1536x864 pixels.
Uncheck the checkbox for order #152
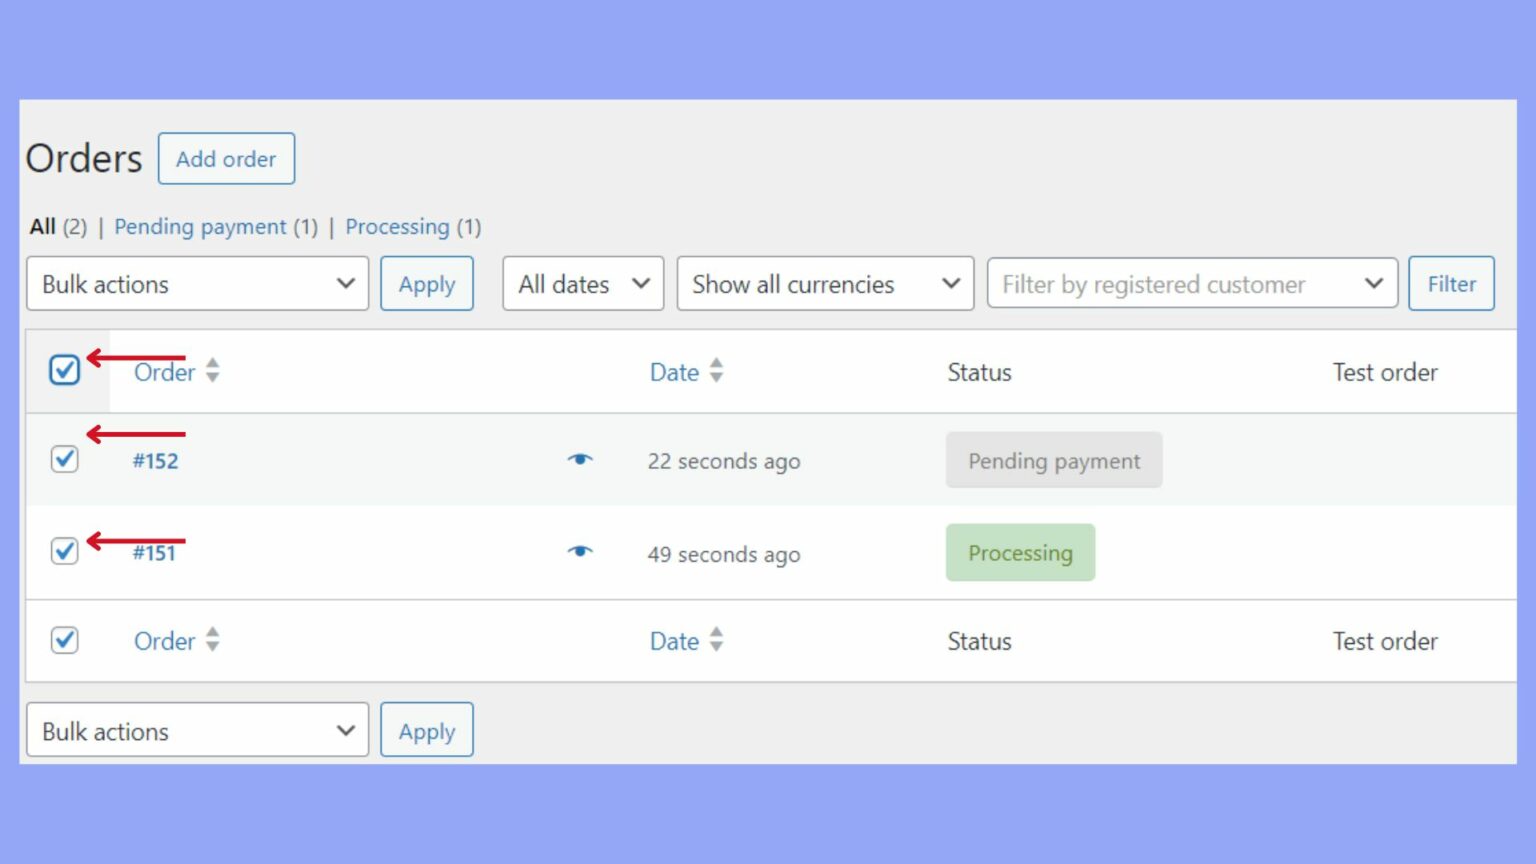[64, 459]
